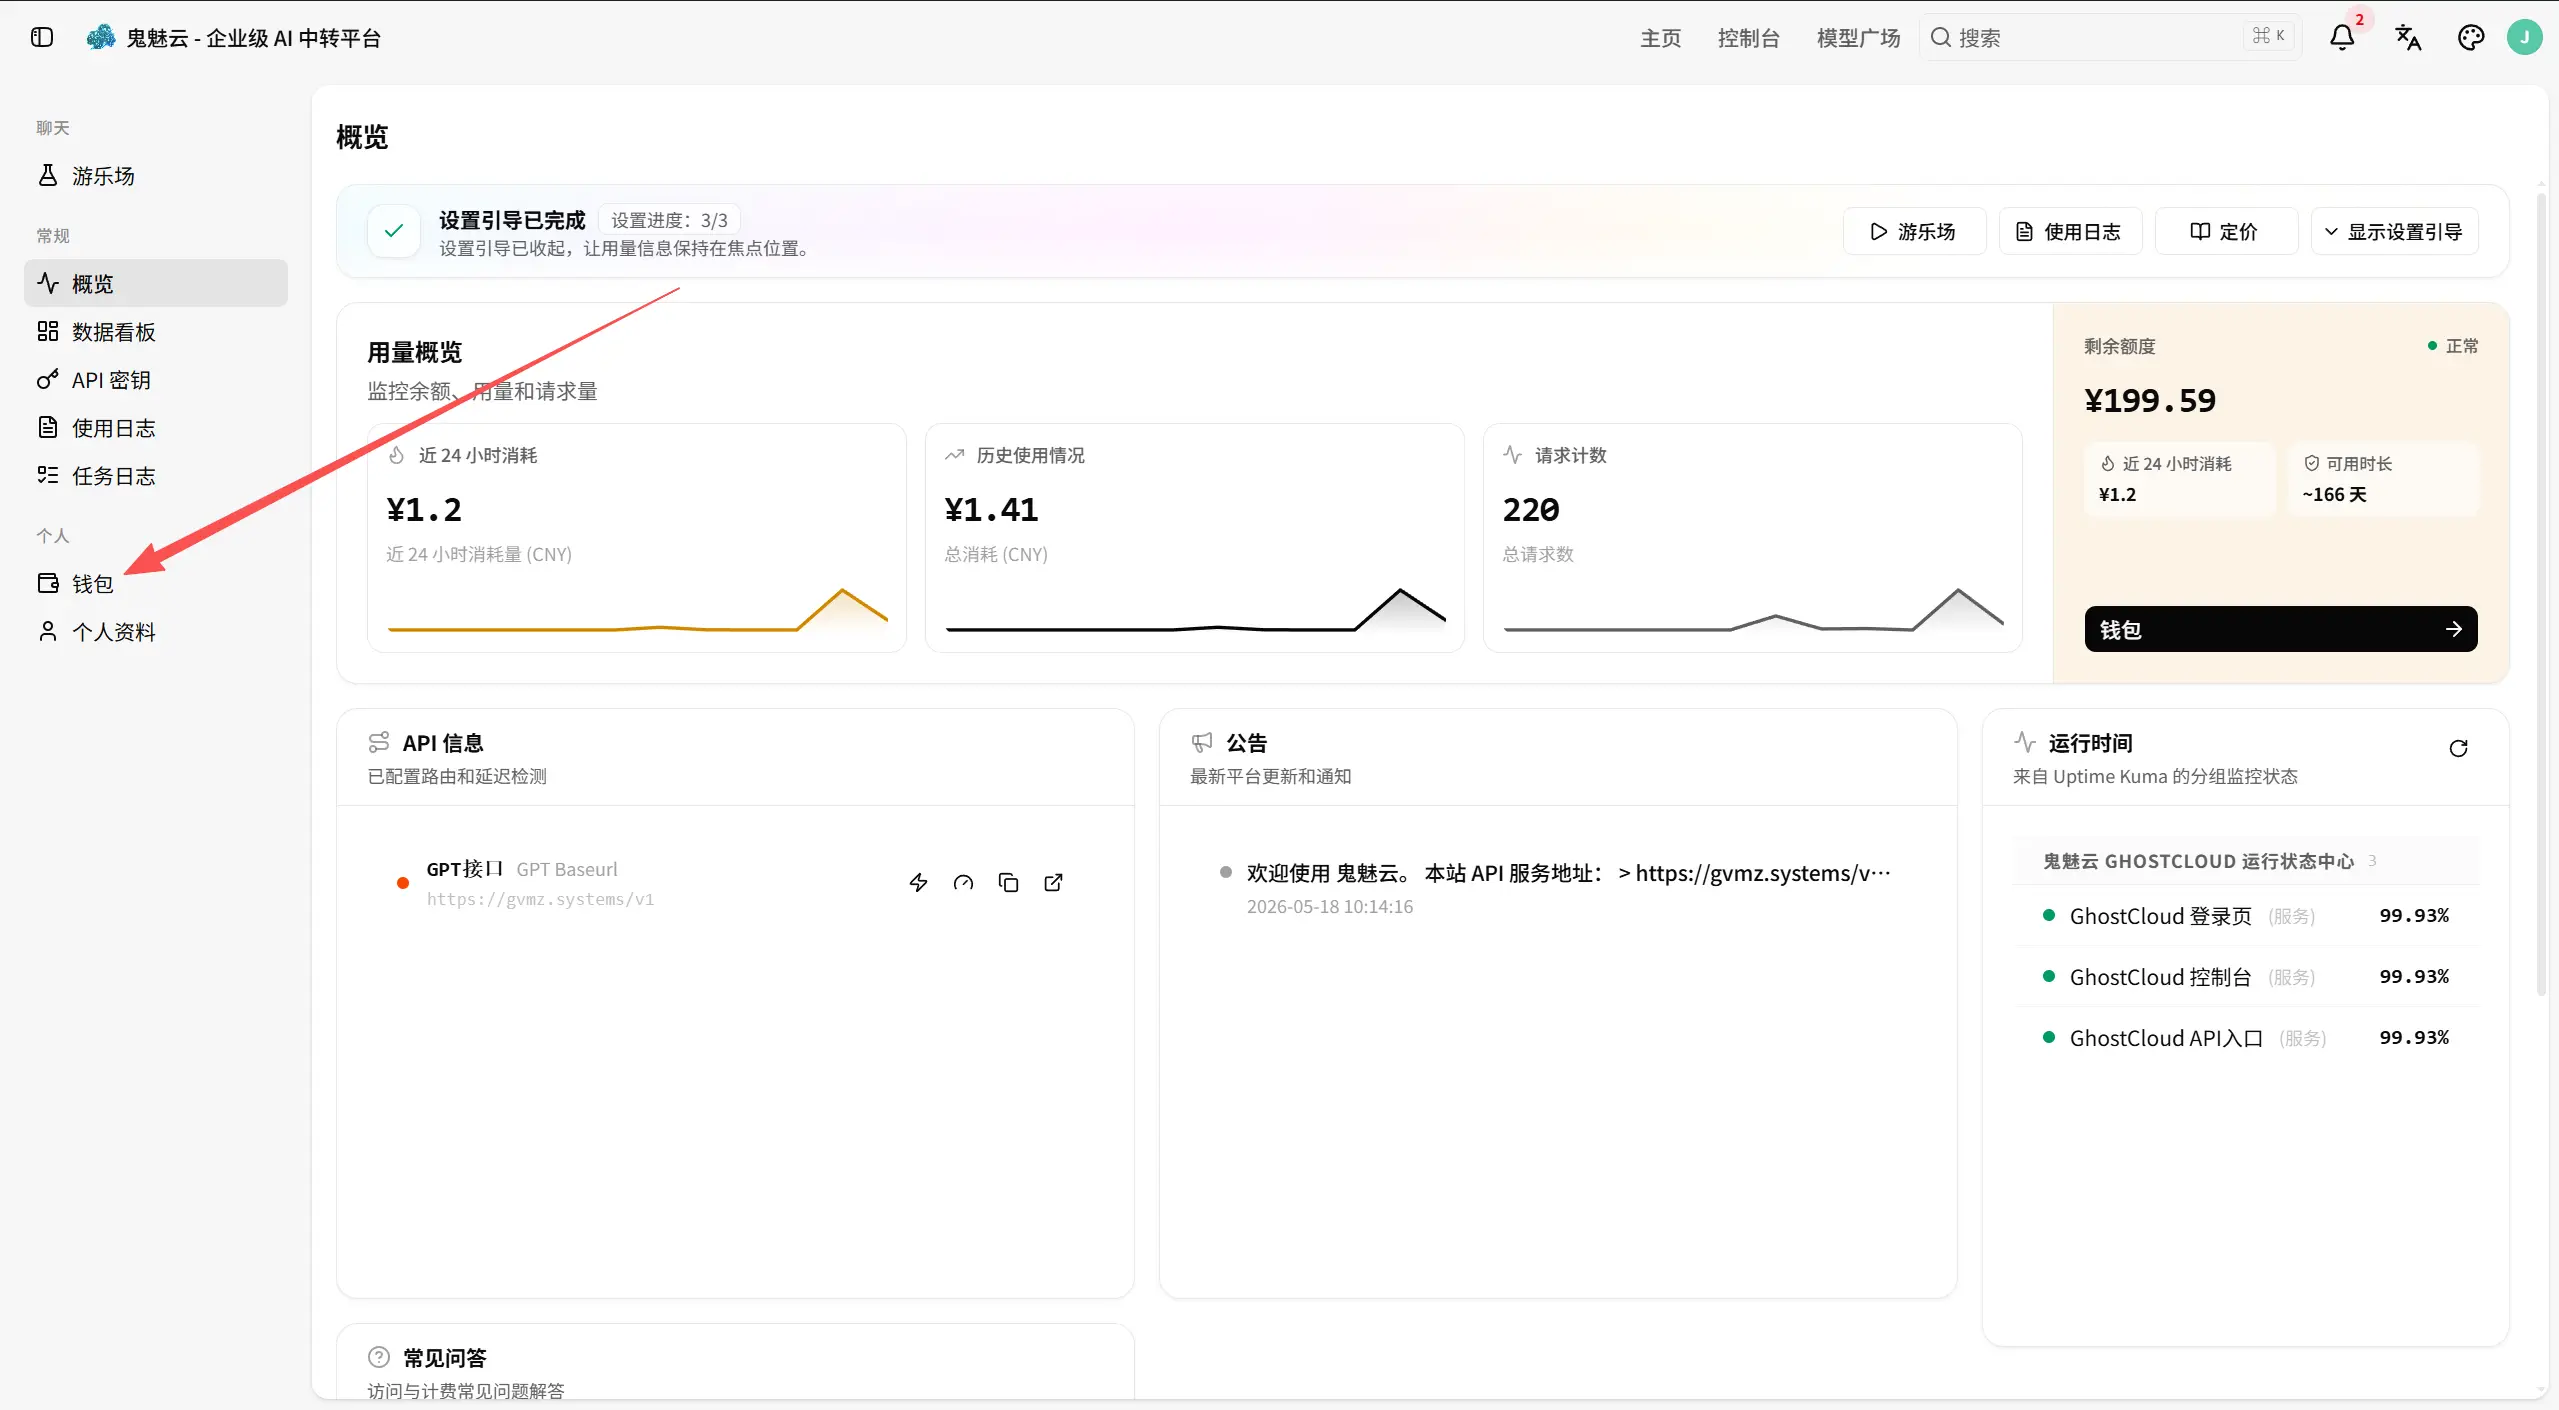Screen dimensions: 2559x1410
Task: Select 概览 in sidebar
Action: (x=156, y=284)
